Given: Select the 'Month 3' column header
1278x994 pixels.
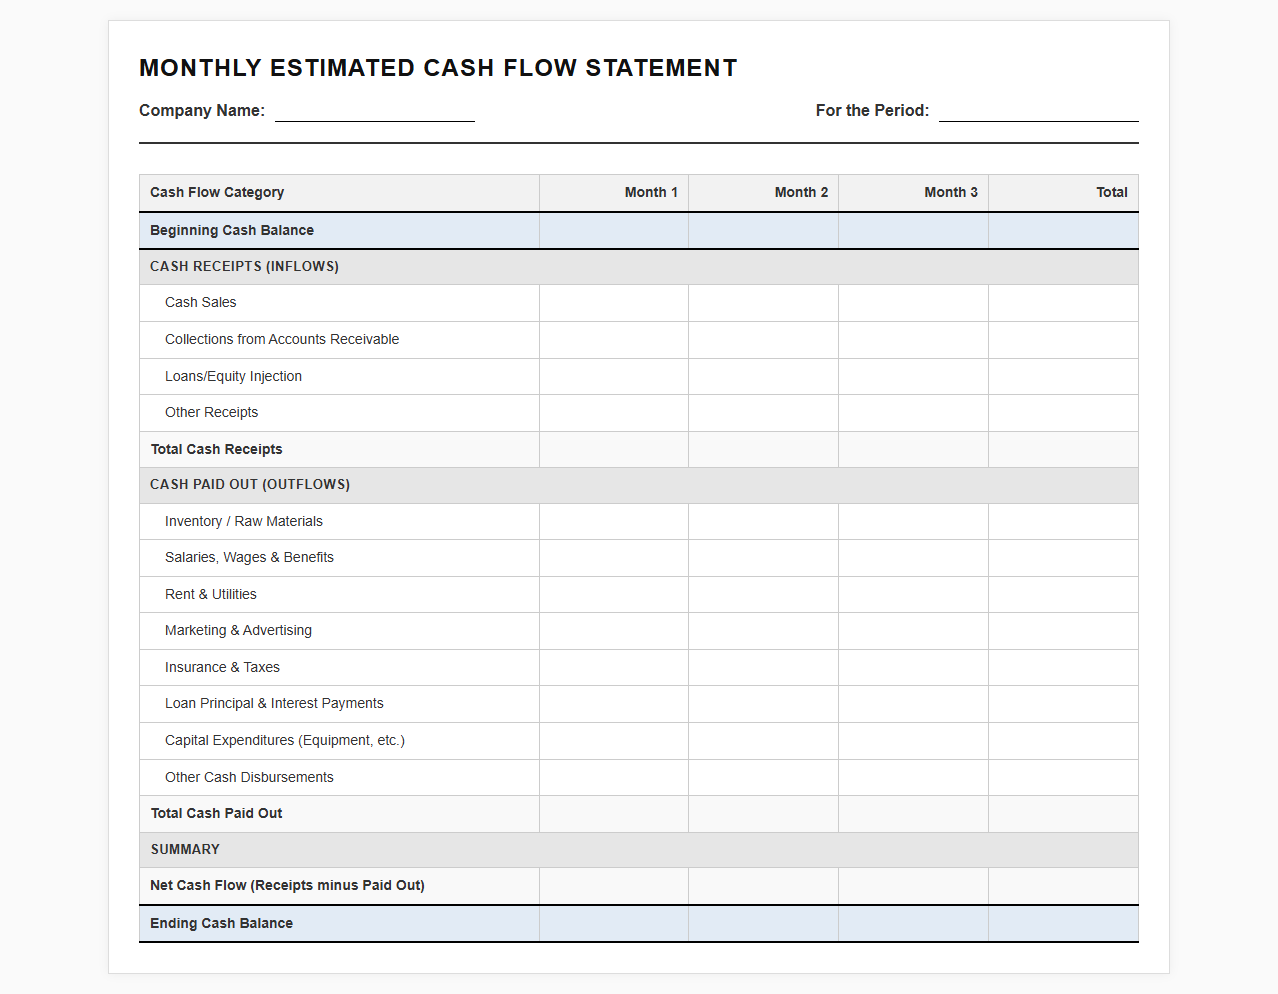Looking at the screenshot, I should [x=914, y=193].
